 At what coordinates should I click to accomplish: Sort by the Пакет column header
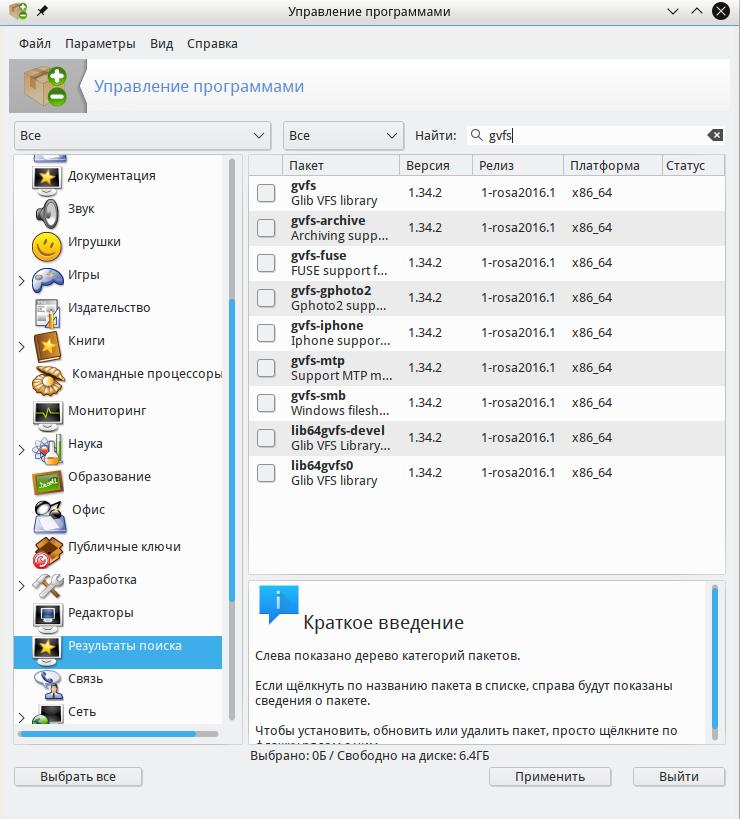[x=340, y=166]
